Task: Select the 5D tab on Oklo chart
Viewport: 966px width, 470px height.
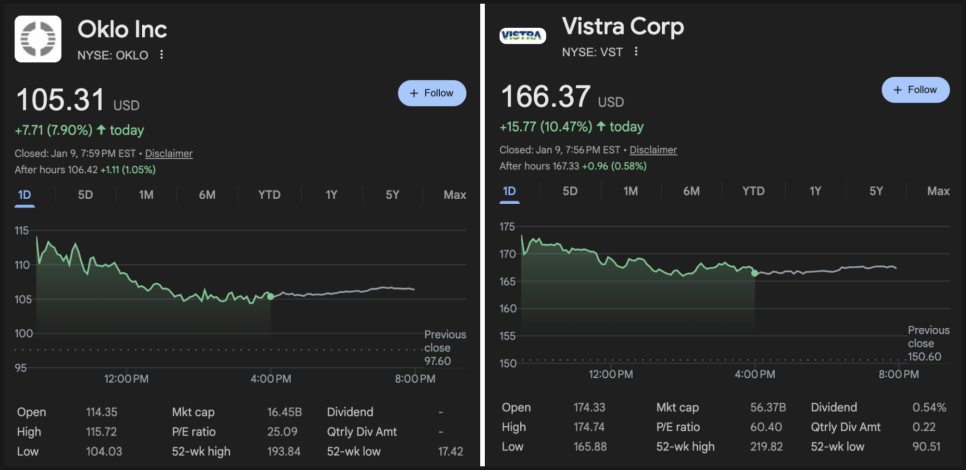Action: [x=86, y=195]
